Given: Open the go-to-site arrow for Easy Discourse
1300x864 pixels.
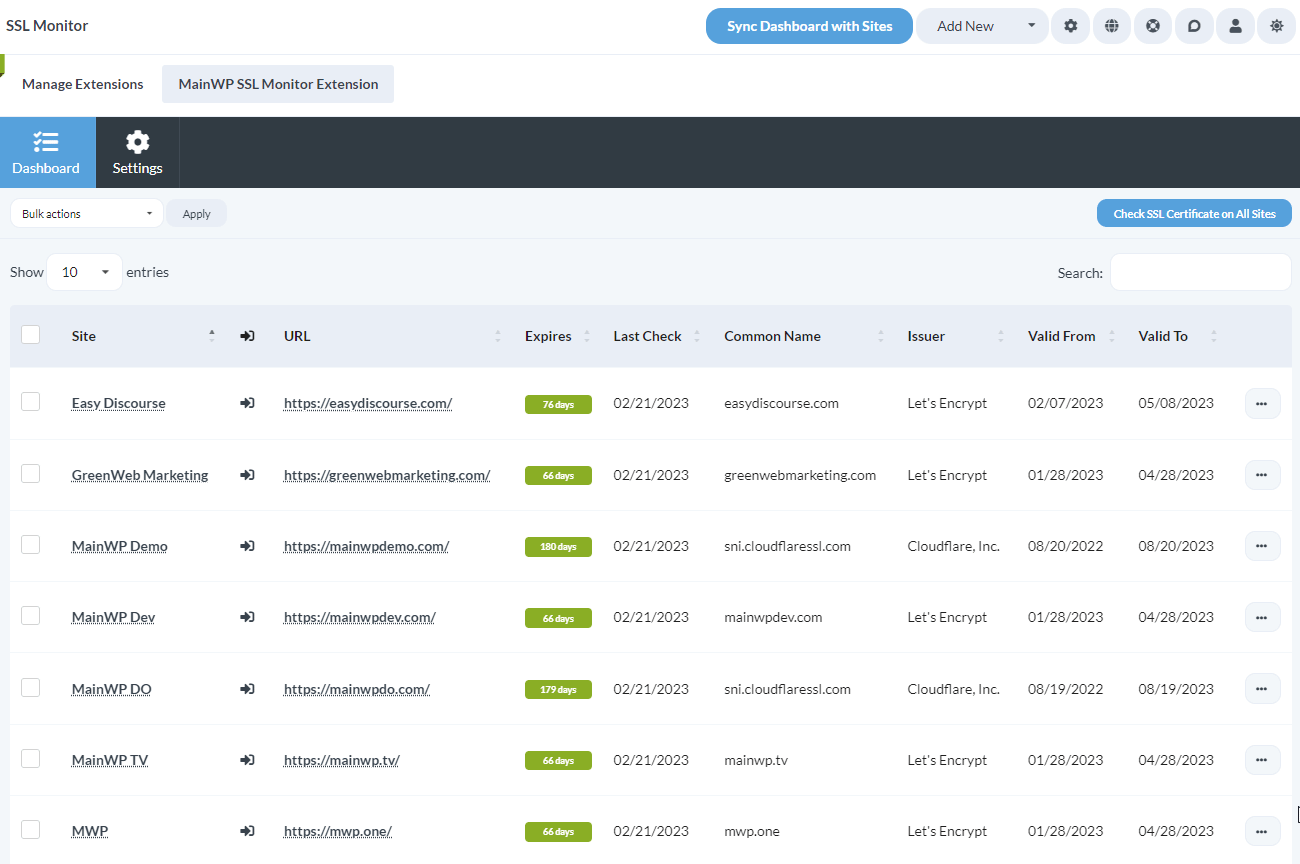Looking at the screenshot, I should 247,403.
